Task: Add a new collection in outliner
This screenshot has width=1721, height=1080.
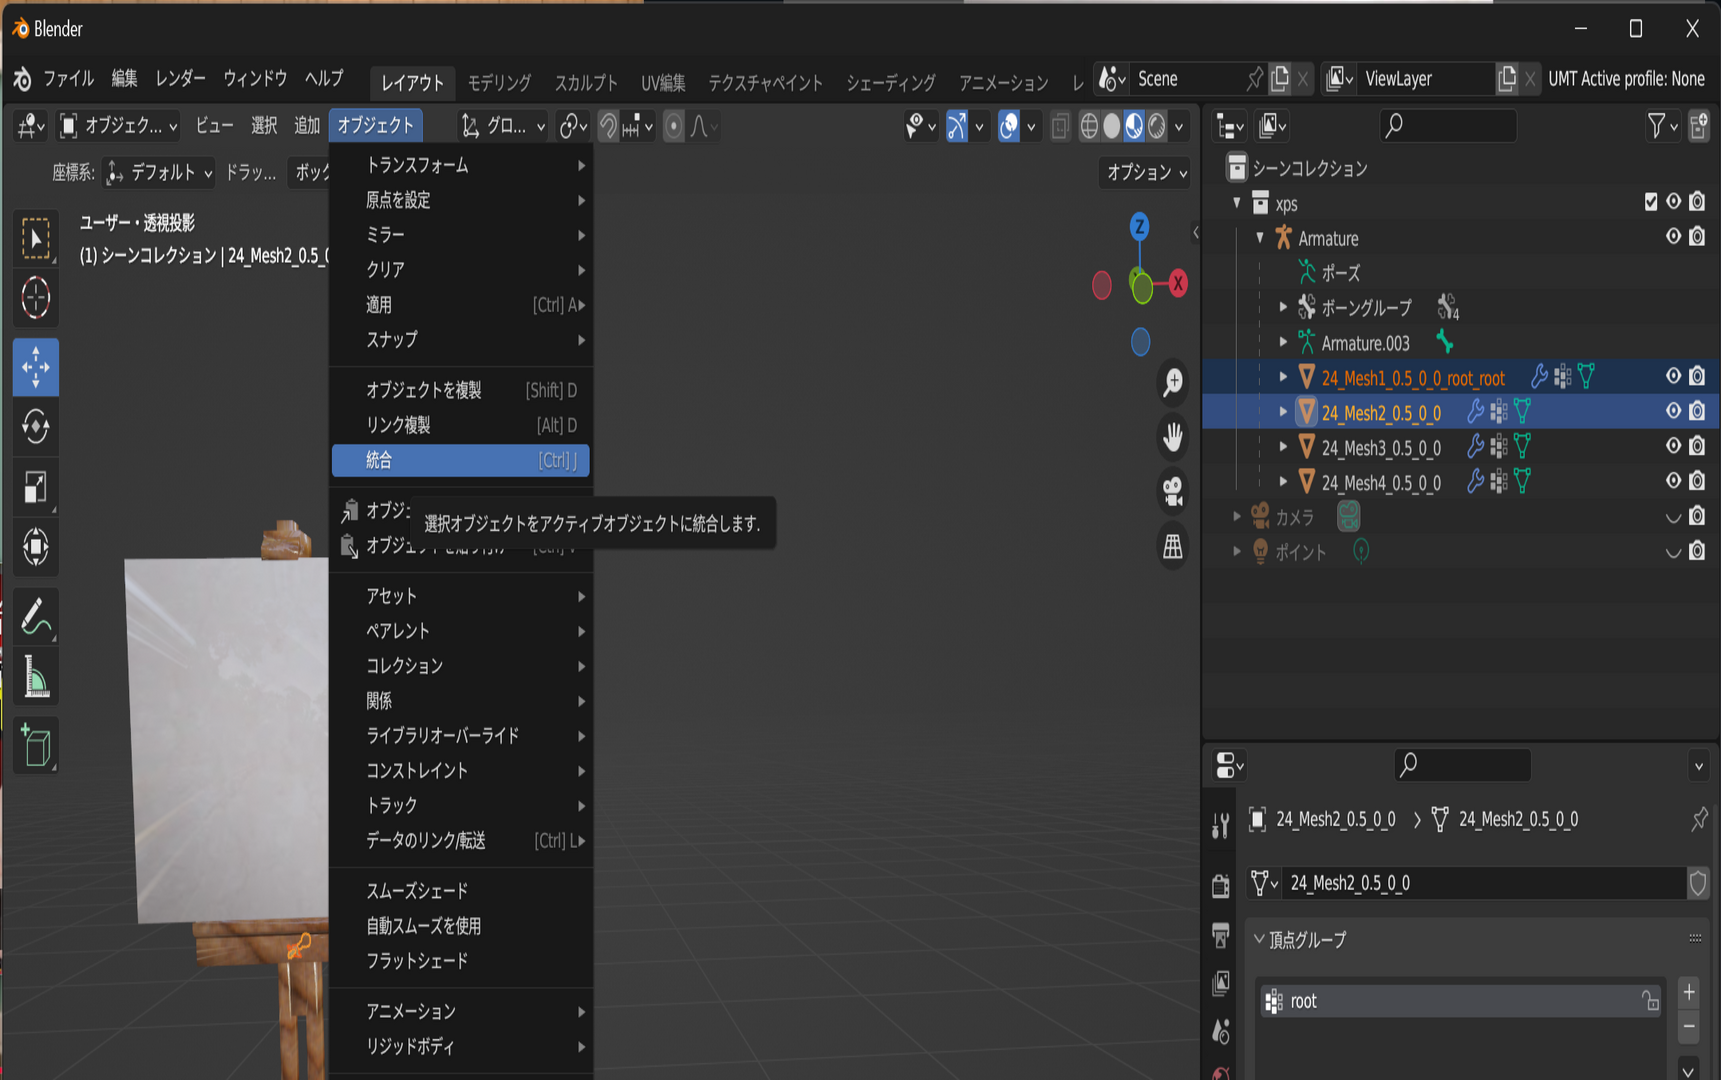Action: click(1699, 125)
